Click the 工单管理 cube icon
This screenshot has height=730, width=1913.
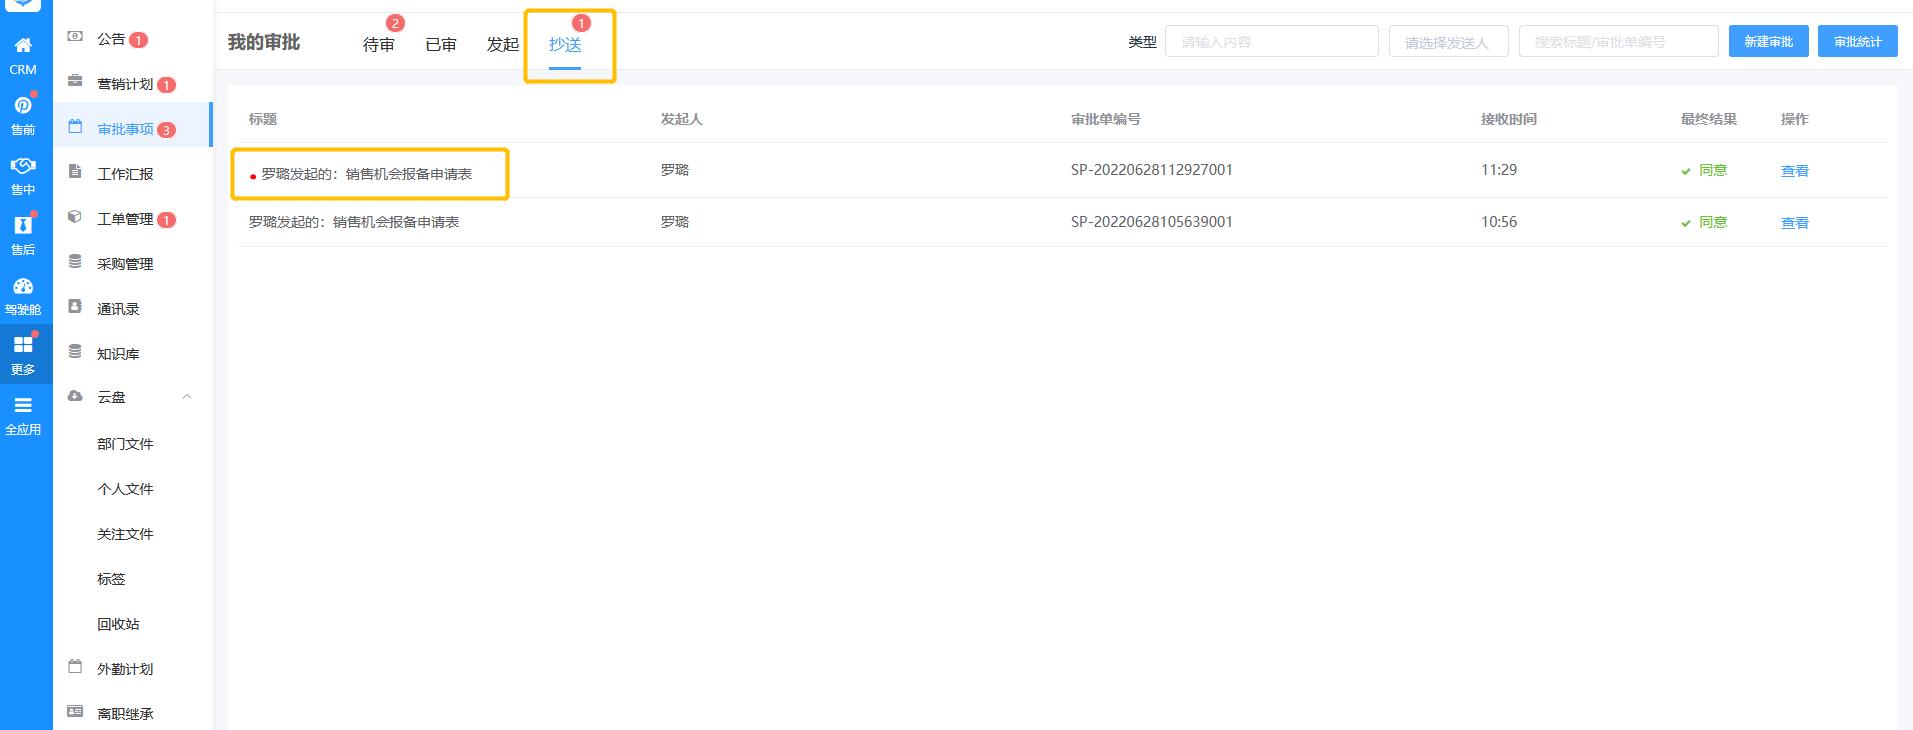(x=75, y=217)
